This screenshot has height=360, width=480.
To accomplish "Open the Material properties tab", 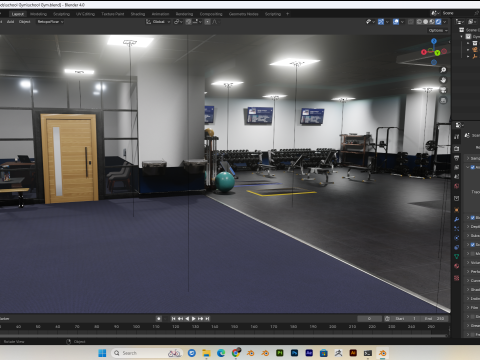I will pos(457,266).
